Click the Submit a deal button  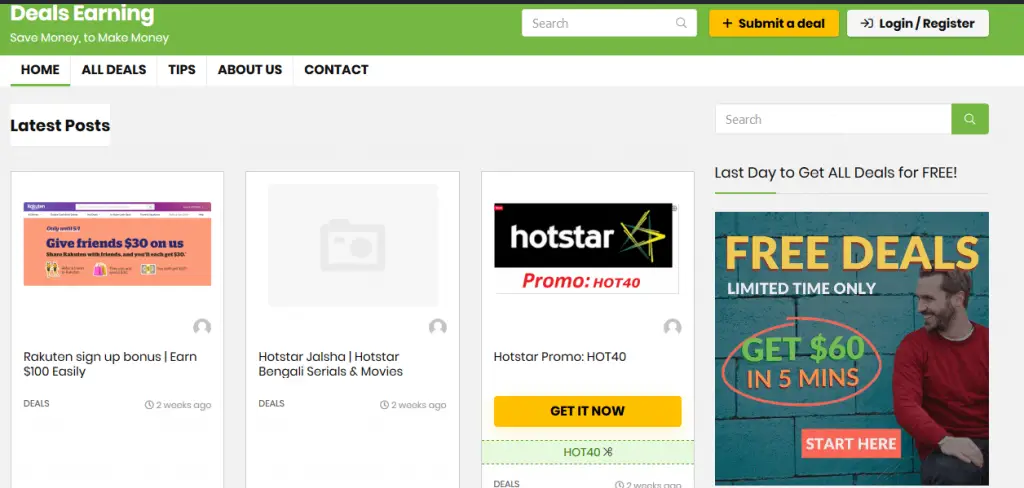pos(774,24)
